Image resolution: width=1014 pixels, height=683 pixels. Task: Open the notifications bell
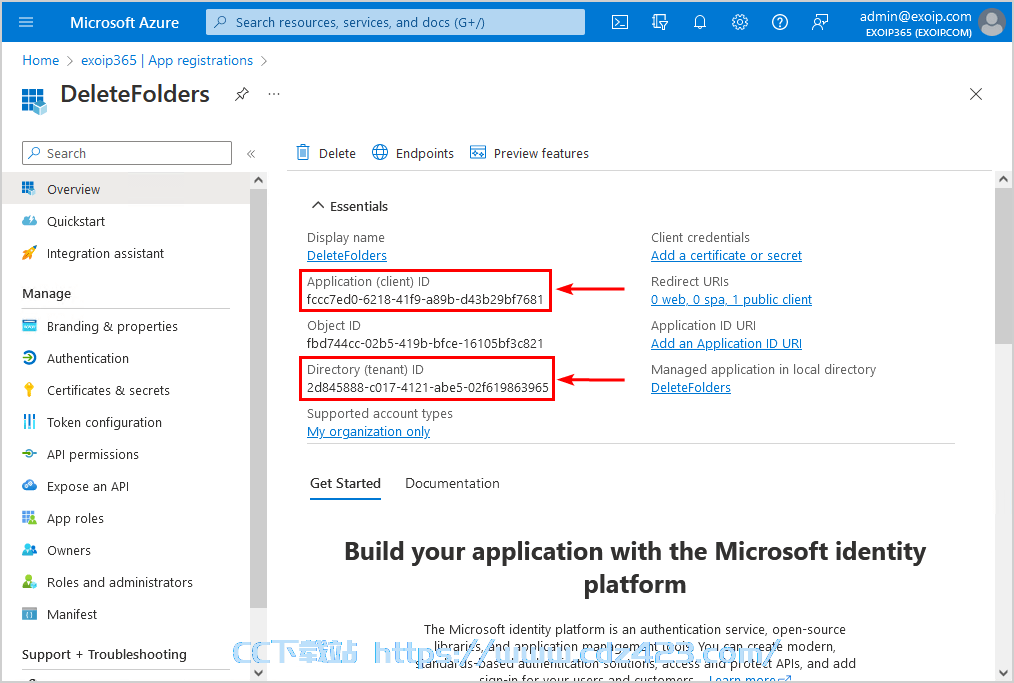click(x=700, y=23)
